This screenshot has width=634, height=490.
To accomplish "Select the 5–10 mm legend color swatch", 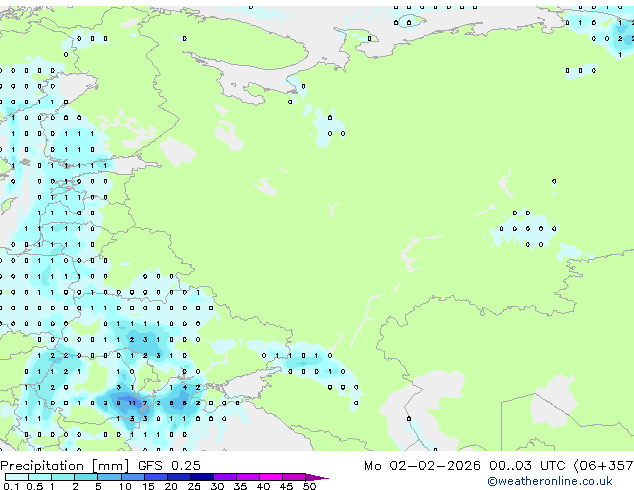I will point(109,477).
